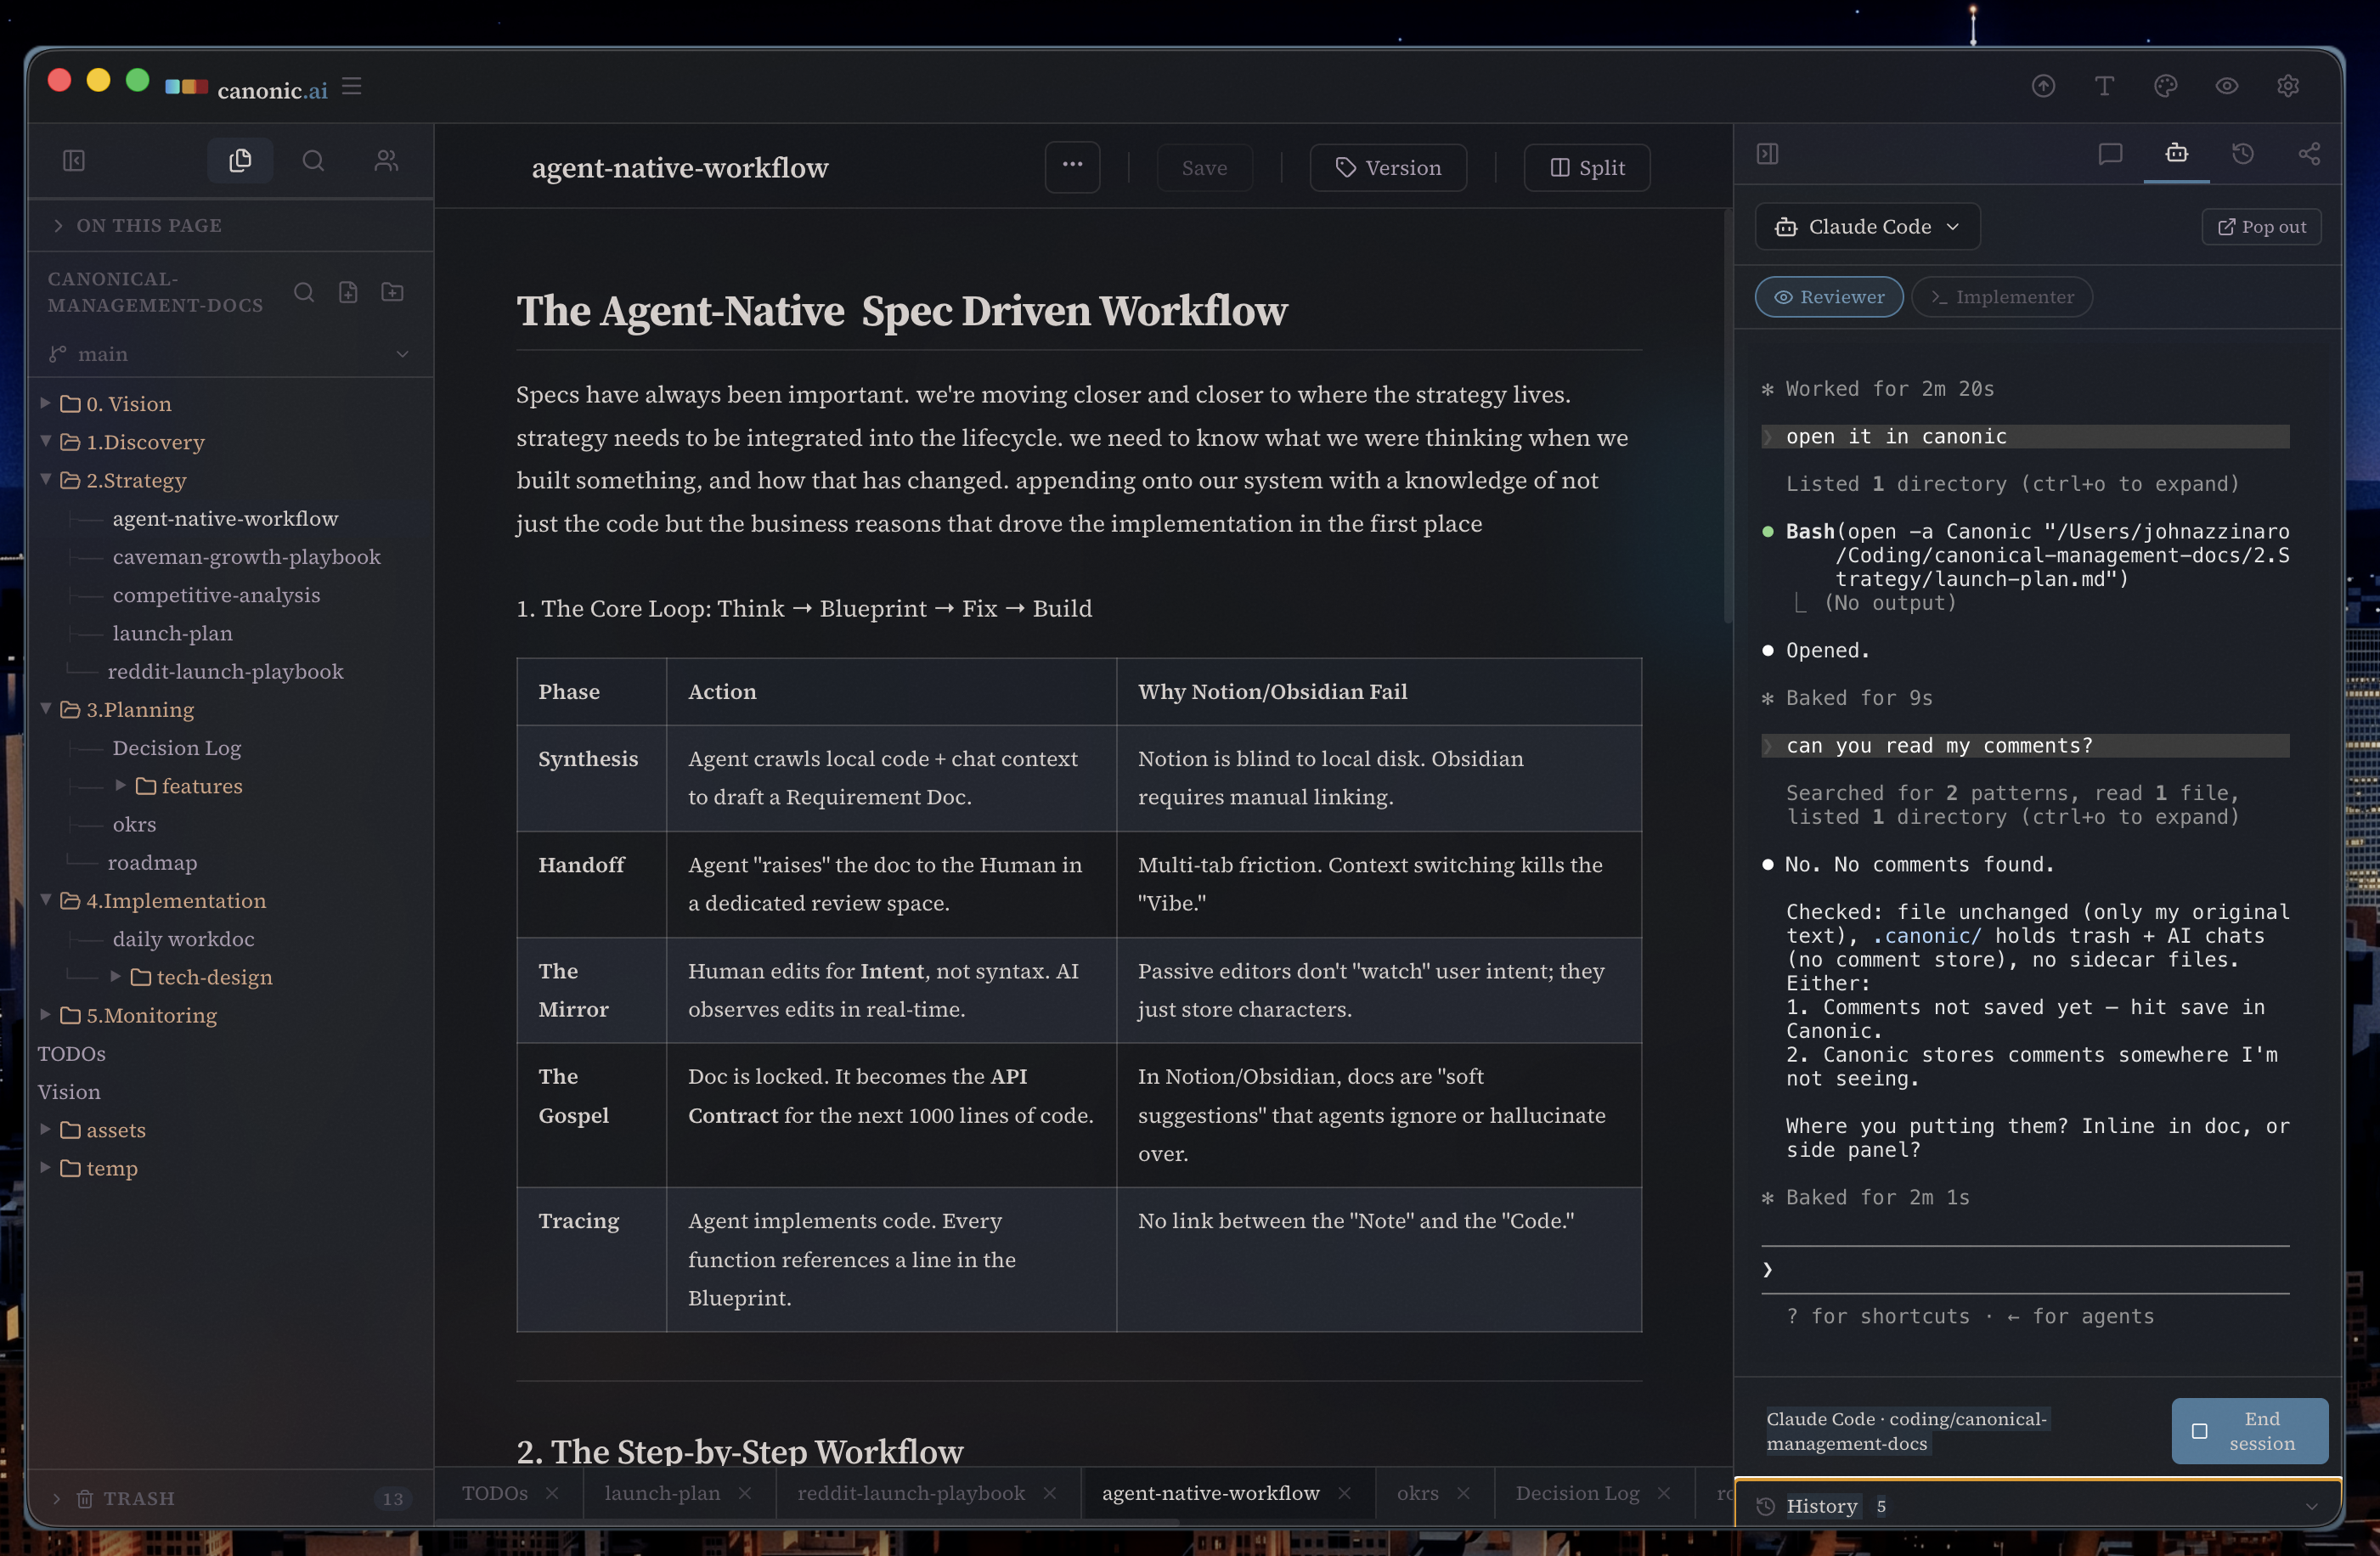
Task: Click the End session button
Action: click(x=2249, y=1431)
